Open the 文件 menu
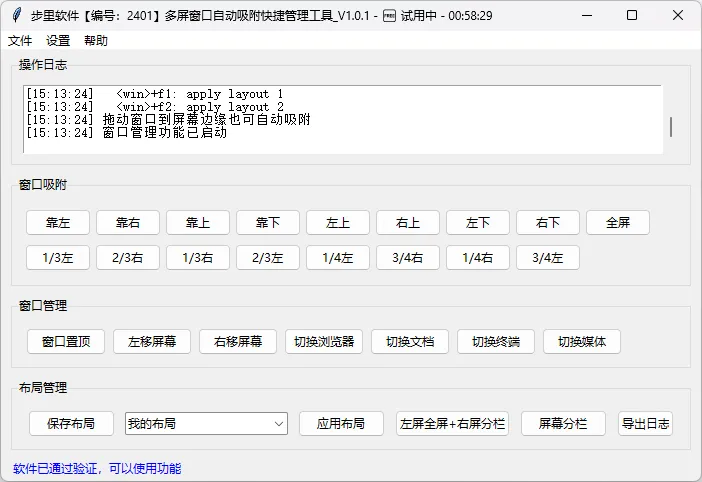This screenshot has height=482, width=702. pos(20,41)
